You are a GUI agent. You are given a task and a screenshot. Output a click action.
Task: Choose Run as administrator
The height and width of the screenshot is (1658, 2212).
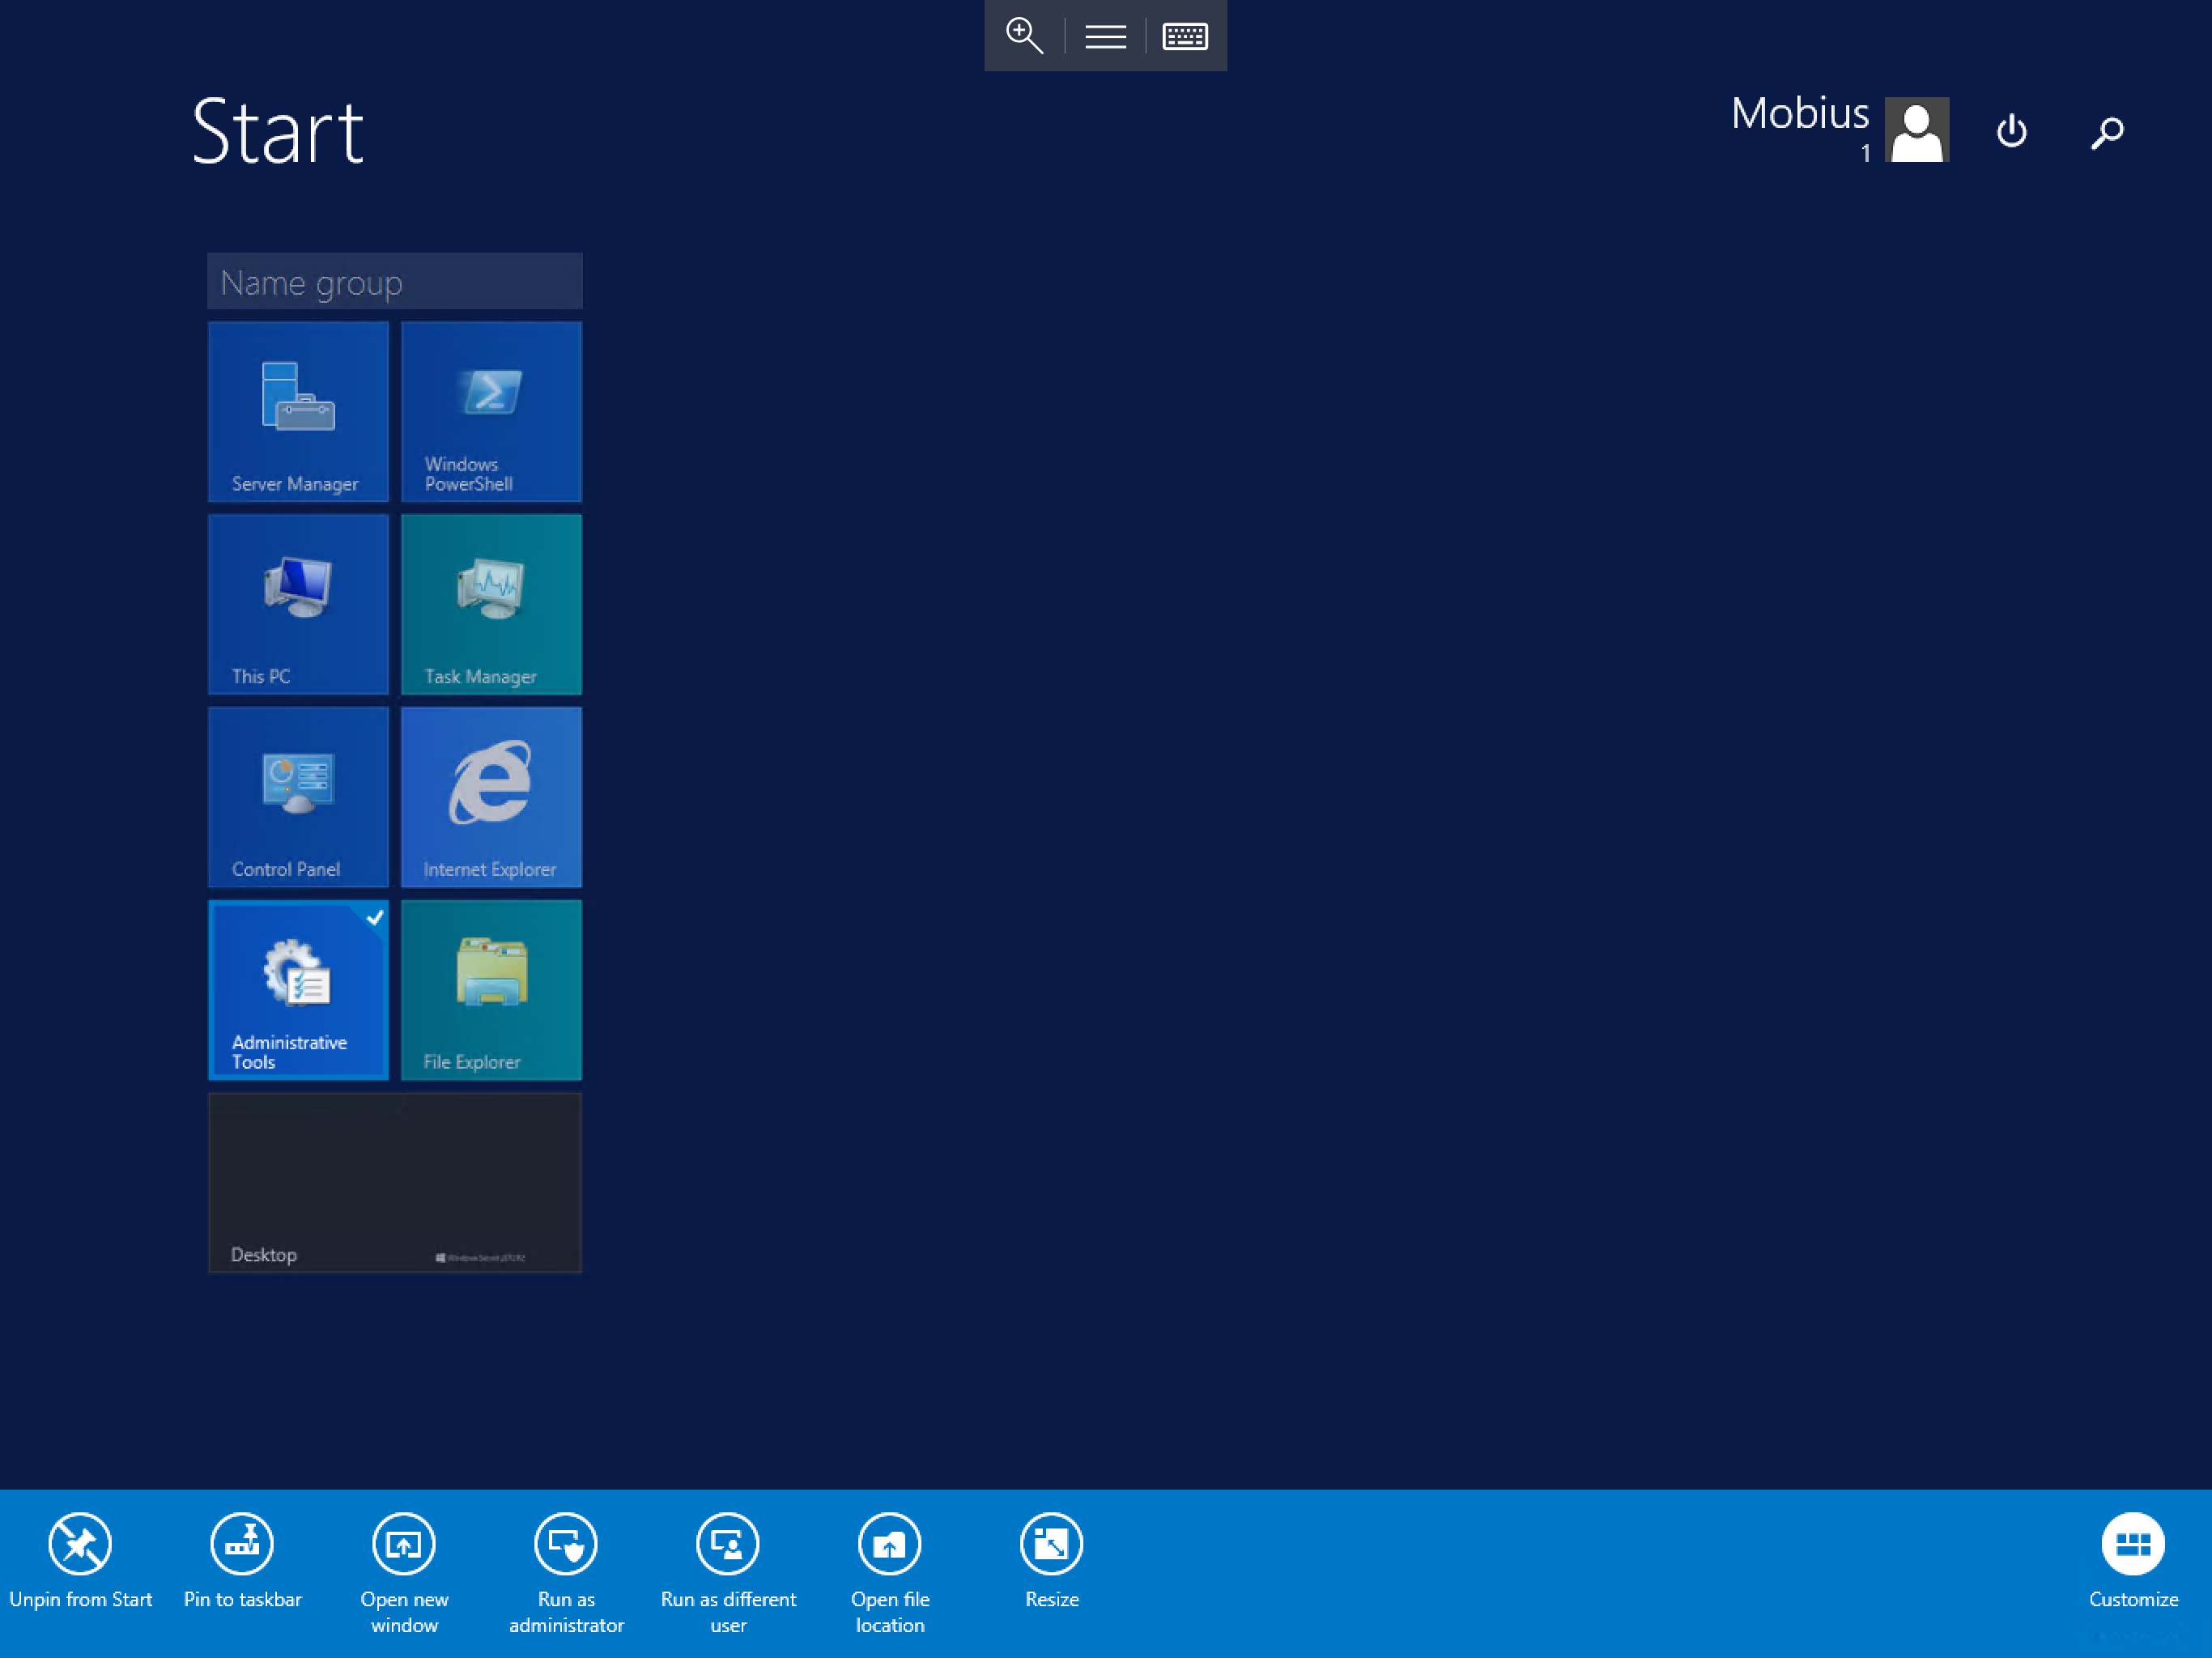[x=566, y=1573]
